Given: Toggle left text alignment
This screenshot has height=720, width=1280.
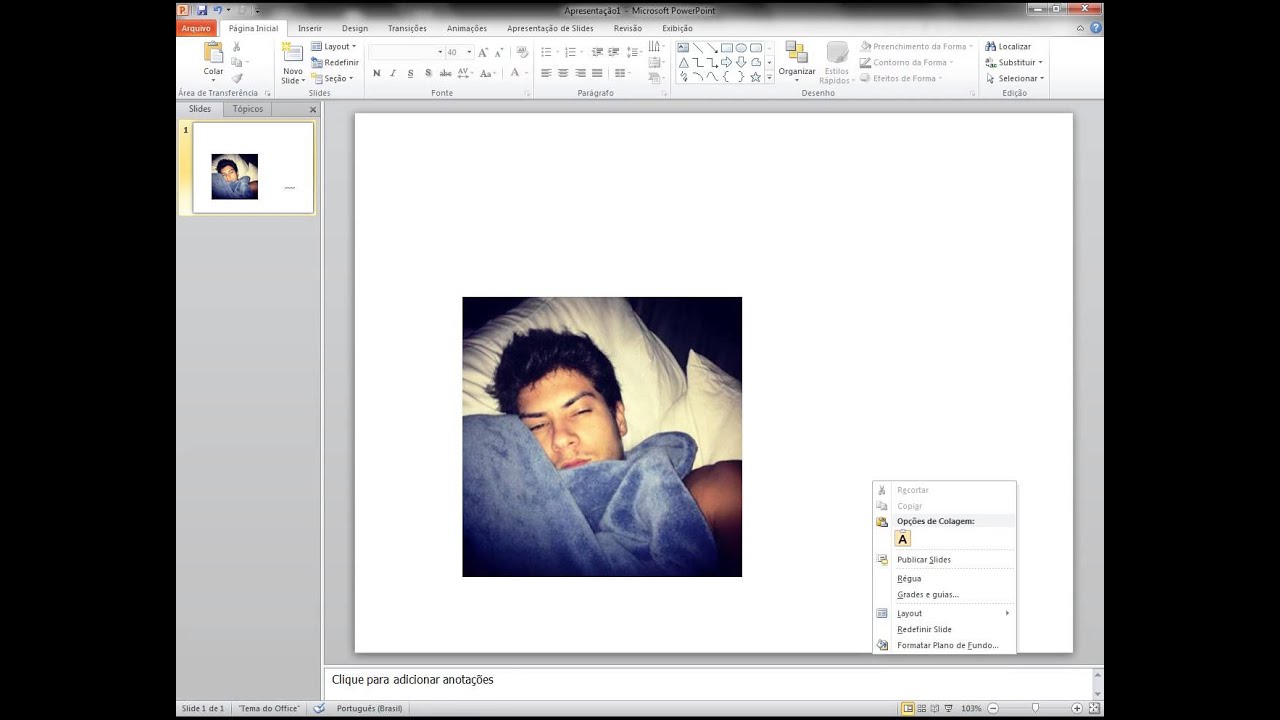Looking at the screenshot, I should [546, 73].
